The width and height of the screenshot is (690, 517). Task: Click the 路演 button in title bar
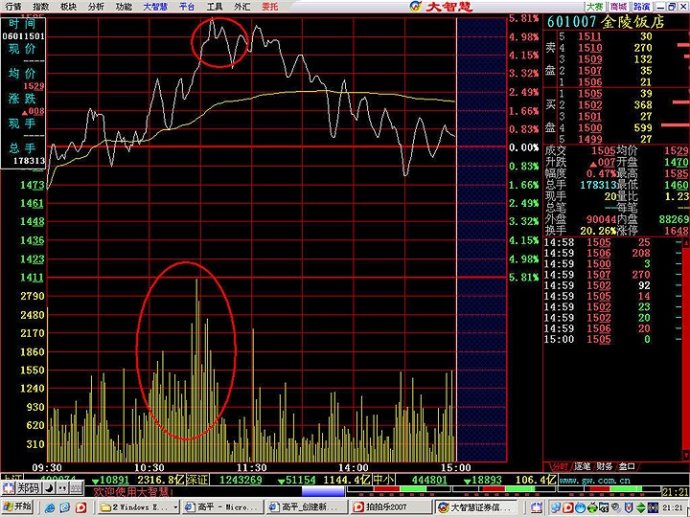pyautogui.click(x=642, y=7)
